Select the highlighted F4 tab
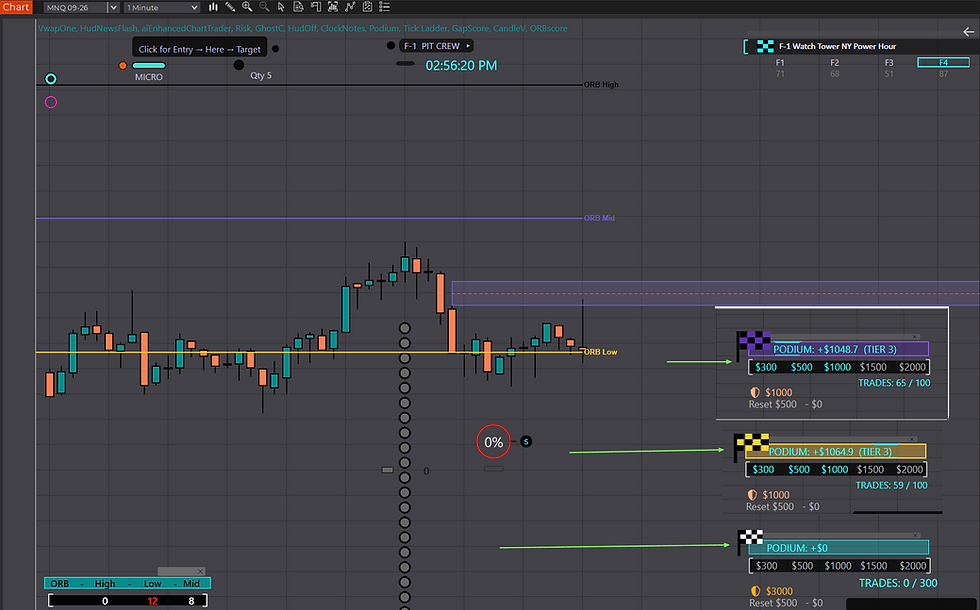The height and width of the screenshot is (610, 980). 943,62
